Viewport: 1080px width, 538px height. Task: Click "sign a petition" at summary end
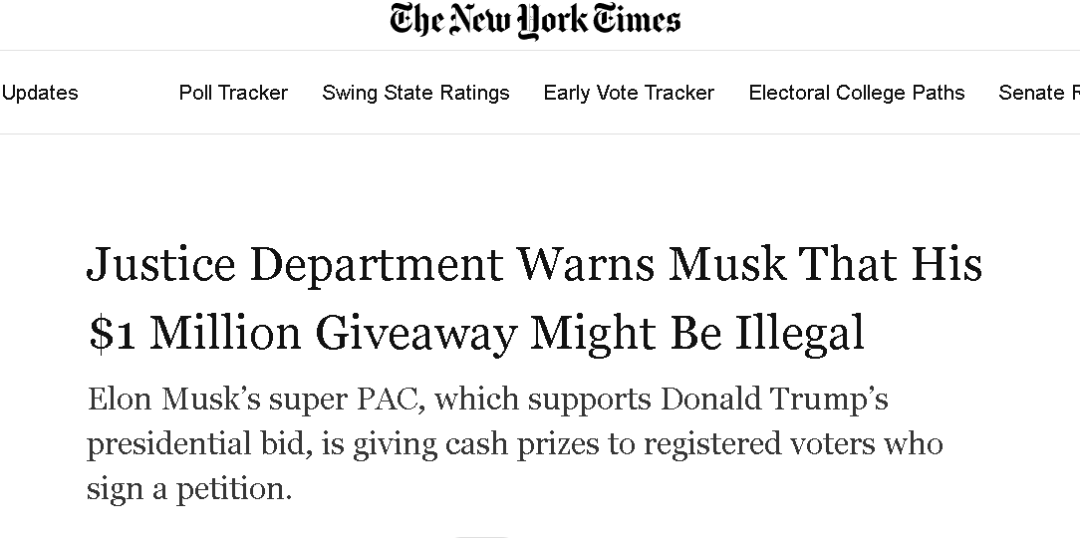(x=186, y=489)
